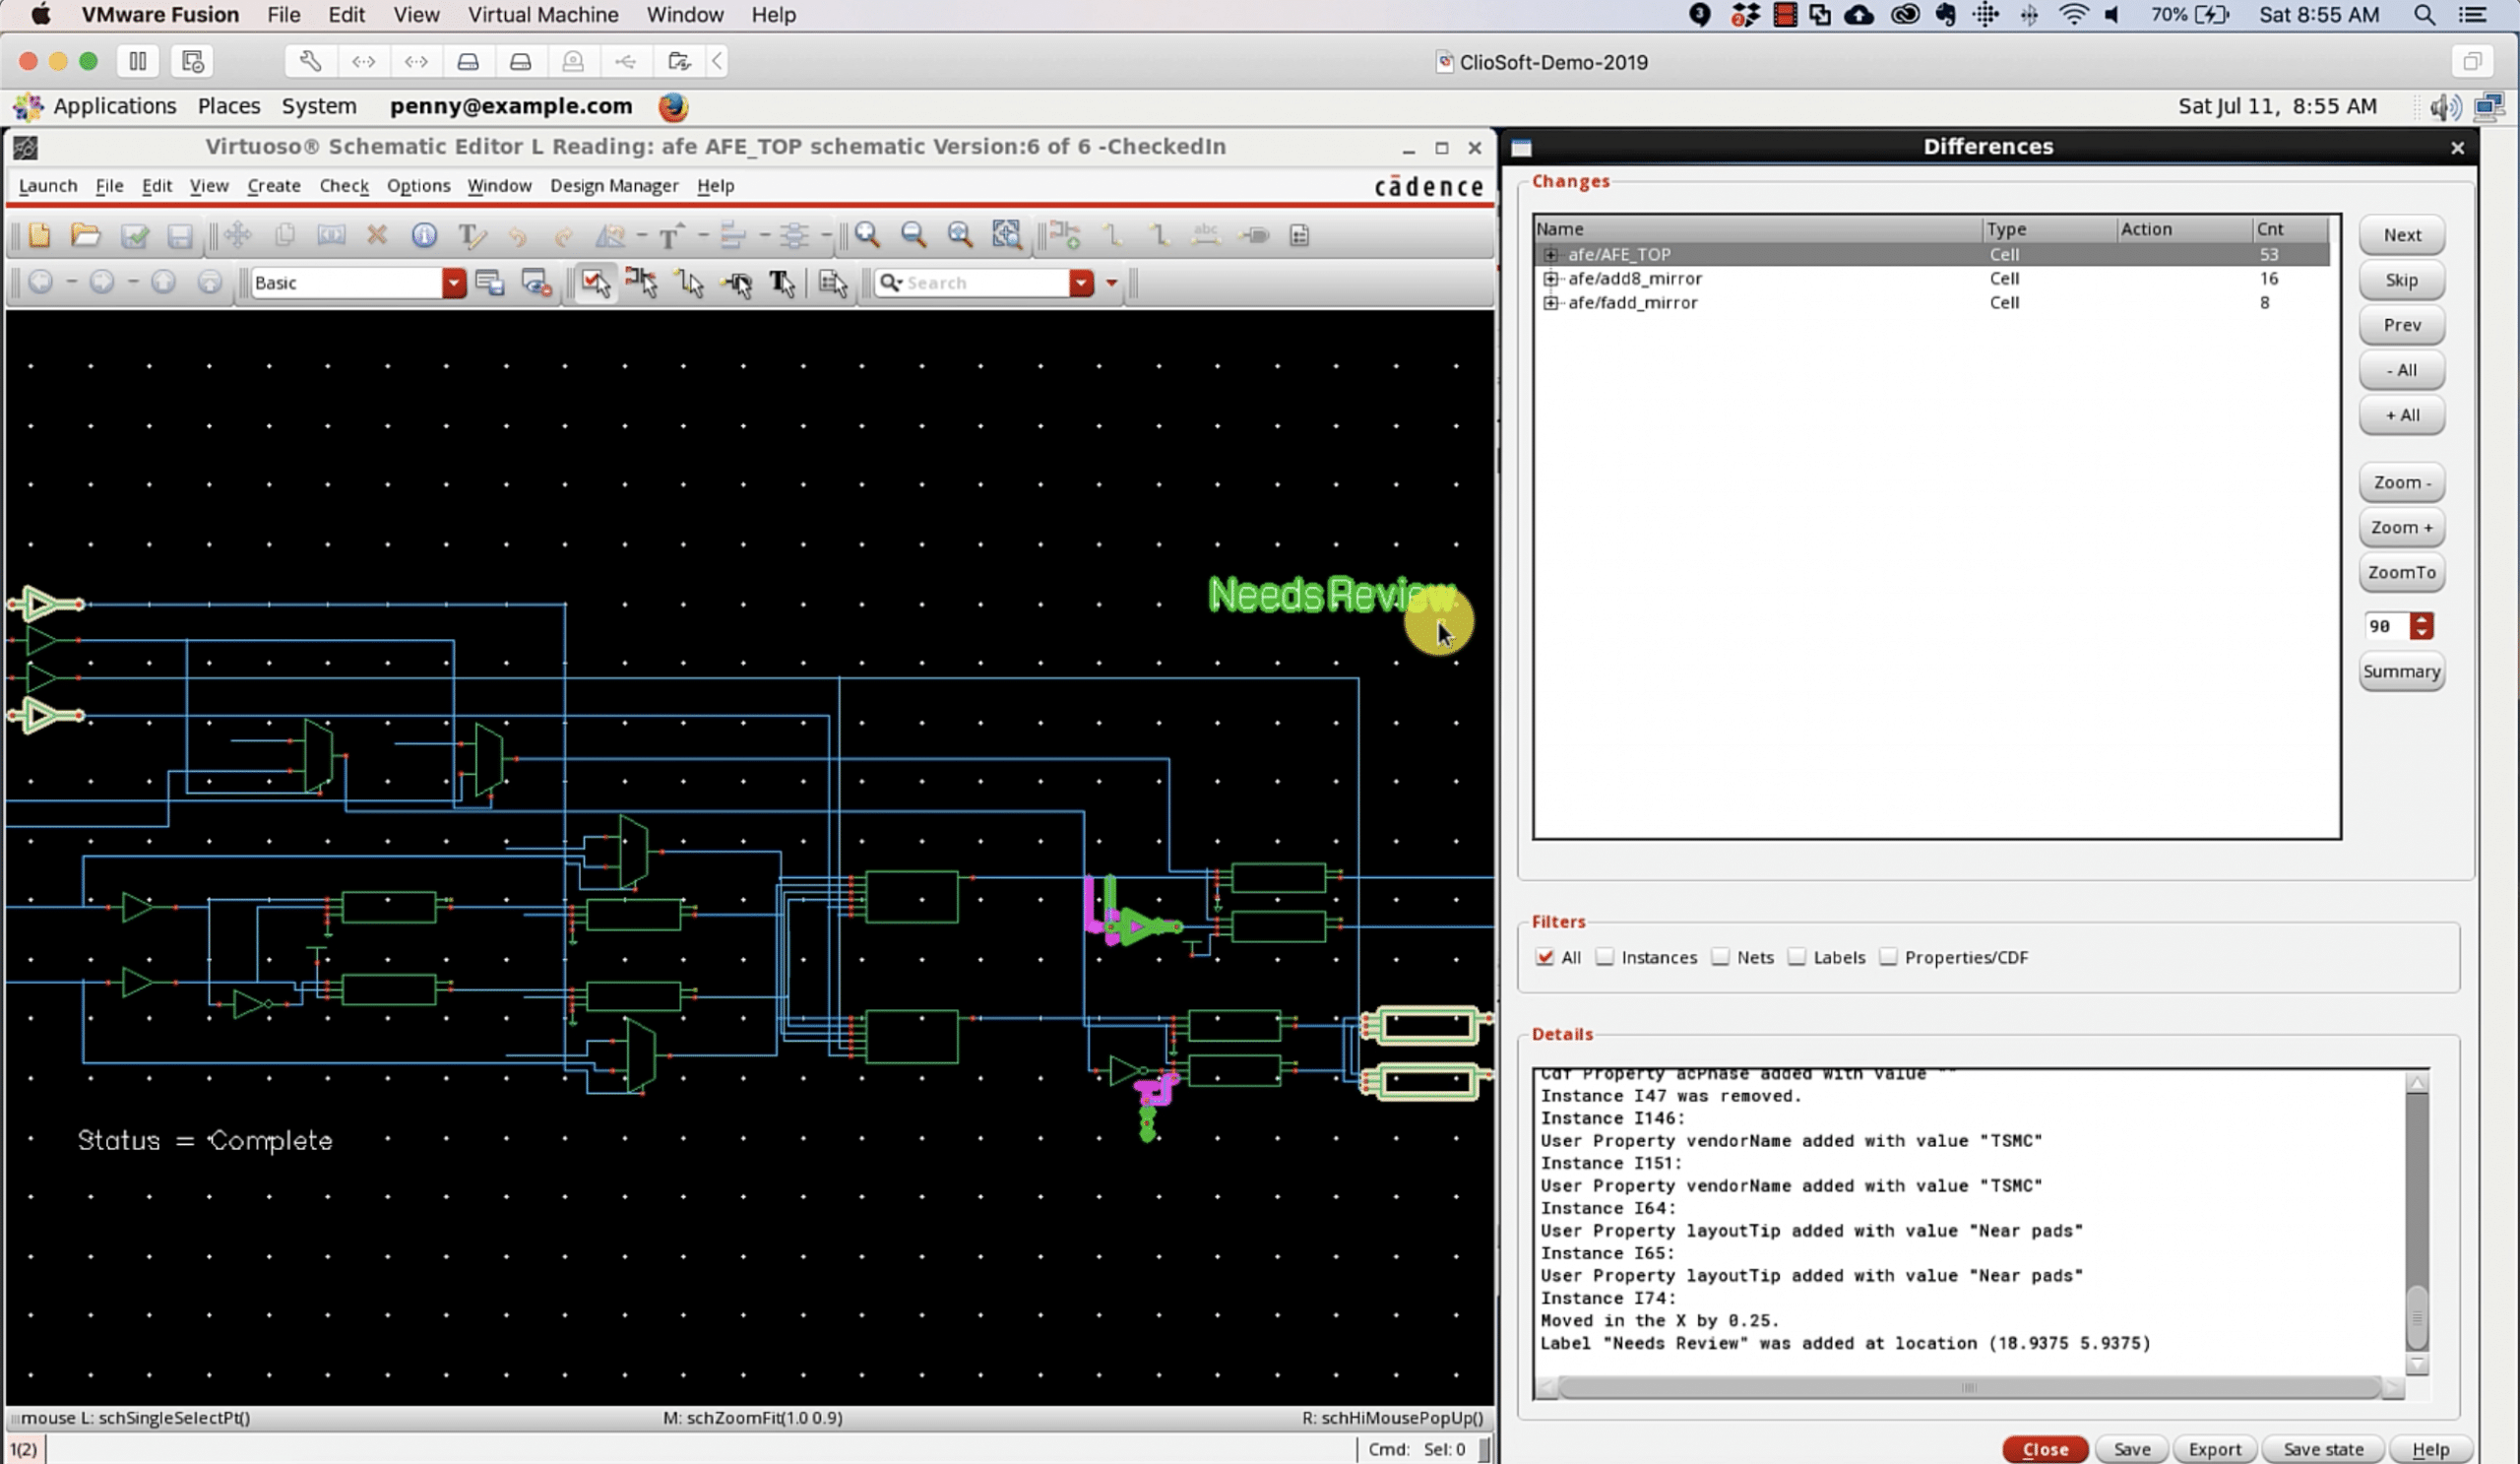Expand the afe/fadd_mirror cell entry
Viewport: 2520px width, 1464px height.
[1550, 302]
